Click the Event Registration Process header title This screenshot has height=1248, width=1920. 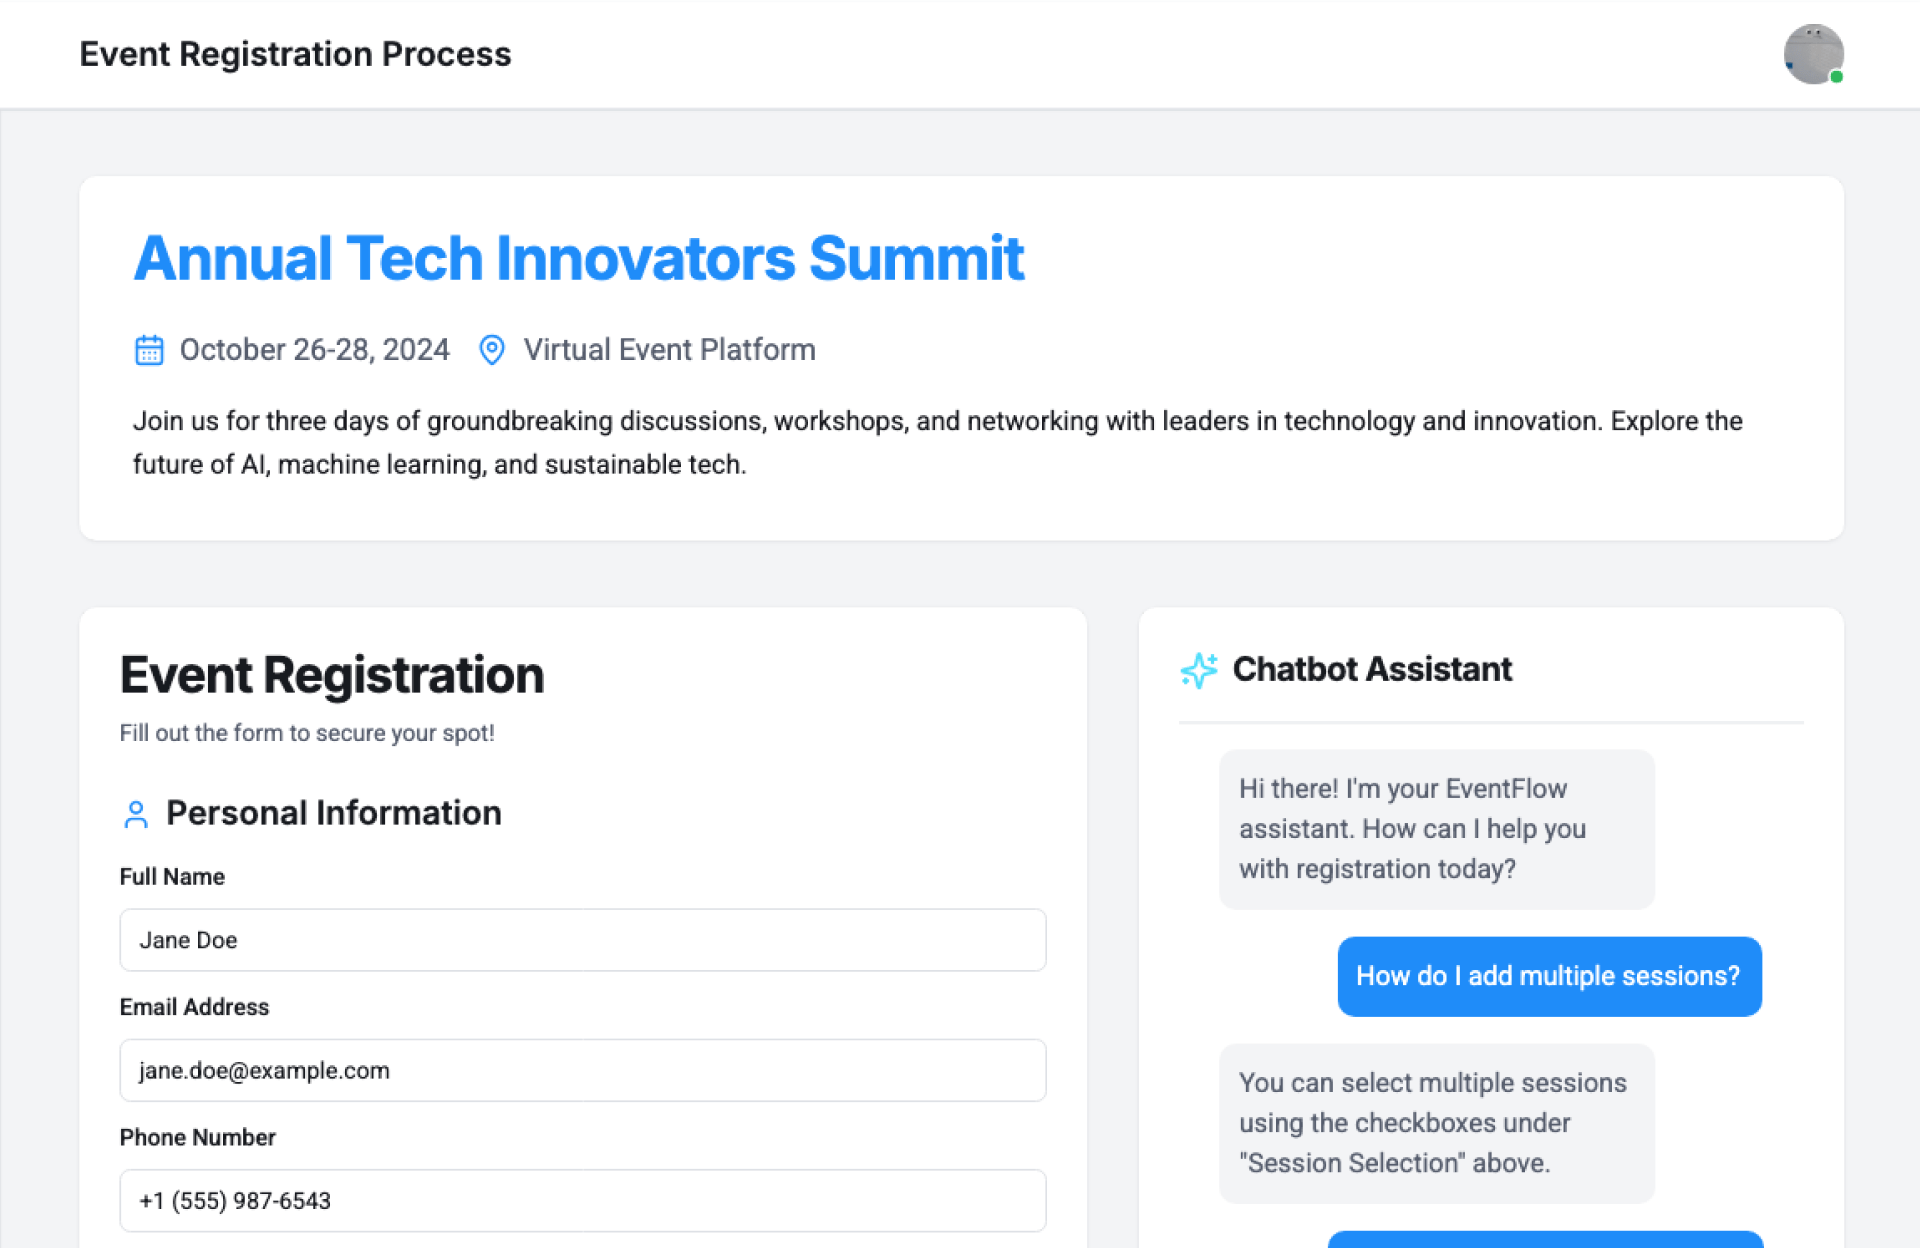[x=295, y=54]
